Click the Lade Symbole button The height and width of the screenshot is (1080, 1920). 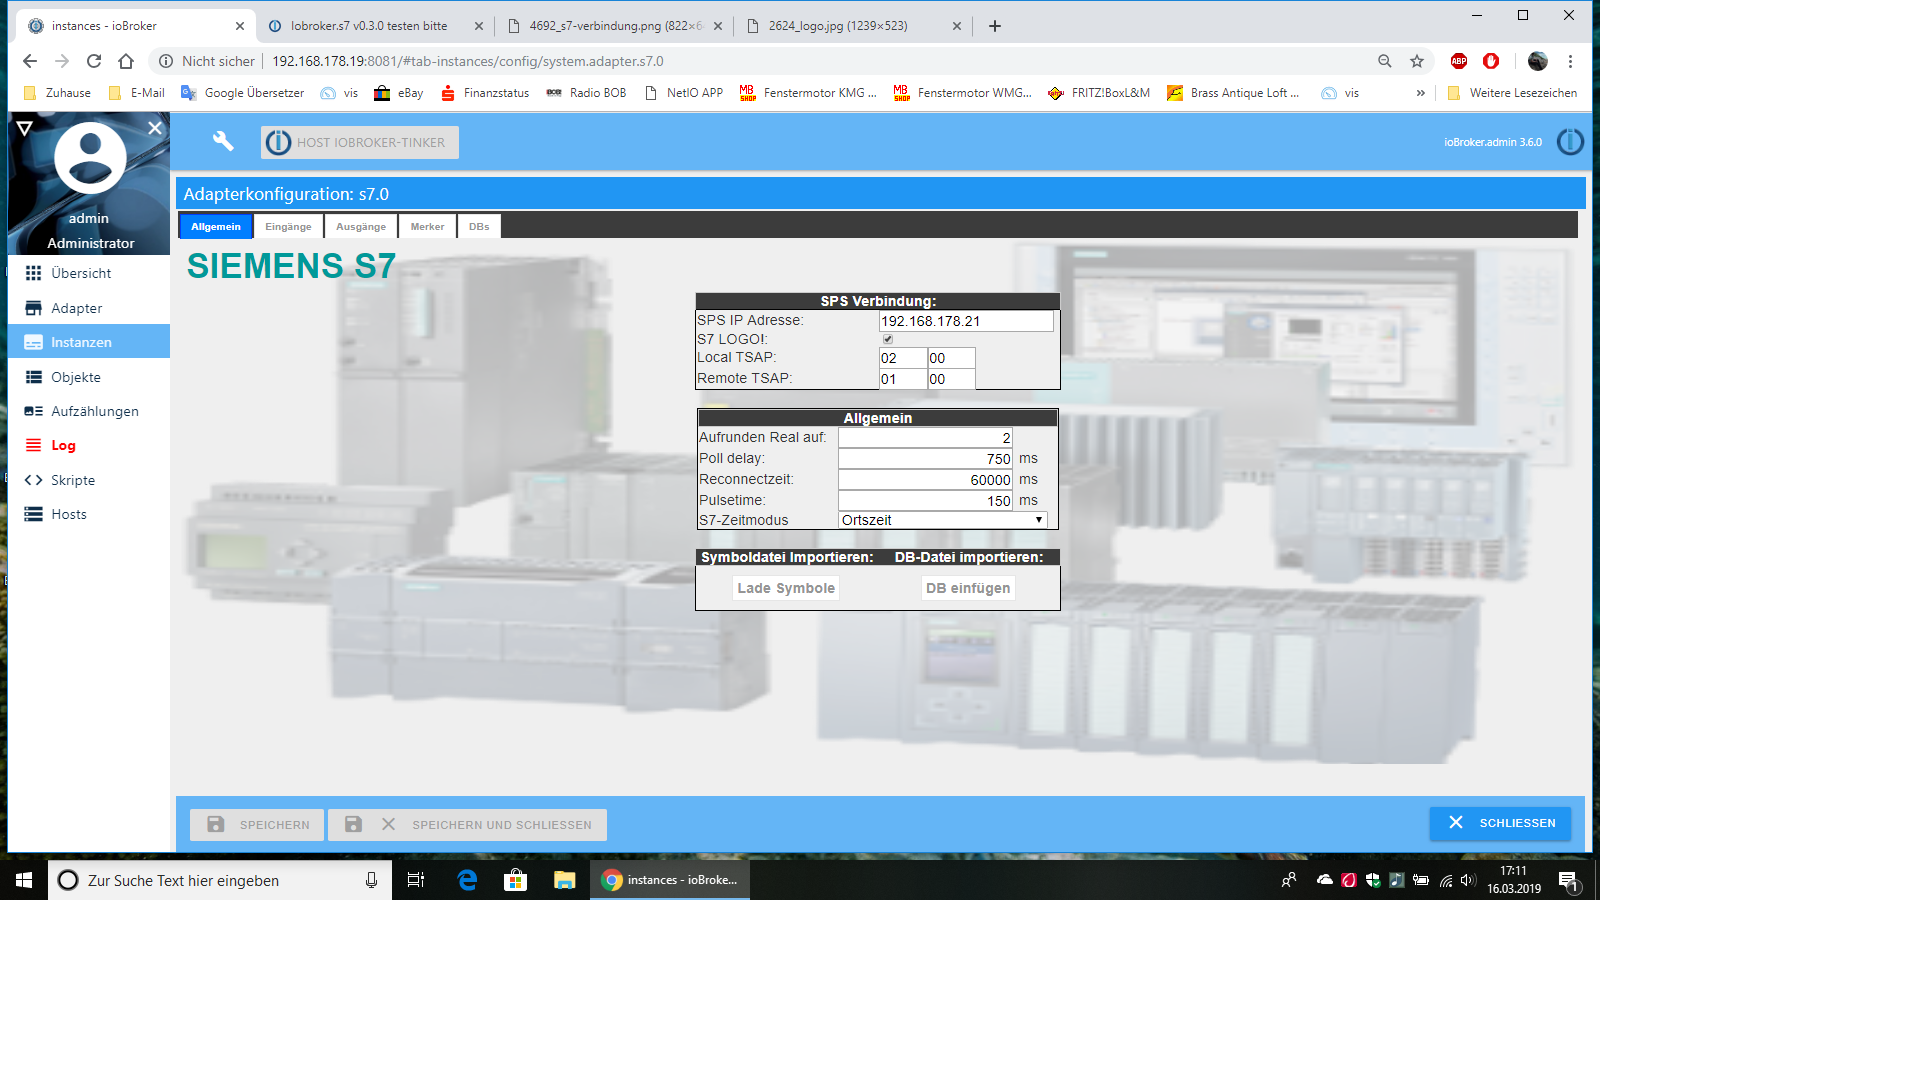(x=786, y=588)
